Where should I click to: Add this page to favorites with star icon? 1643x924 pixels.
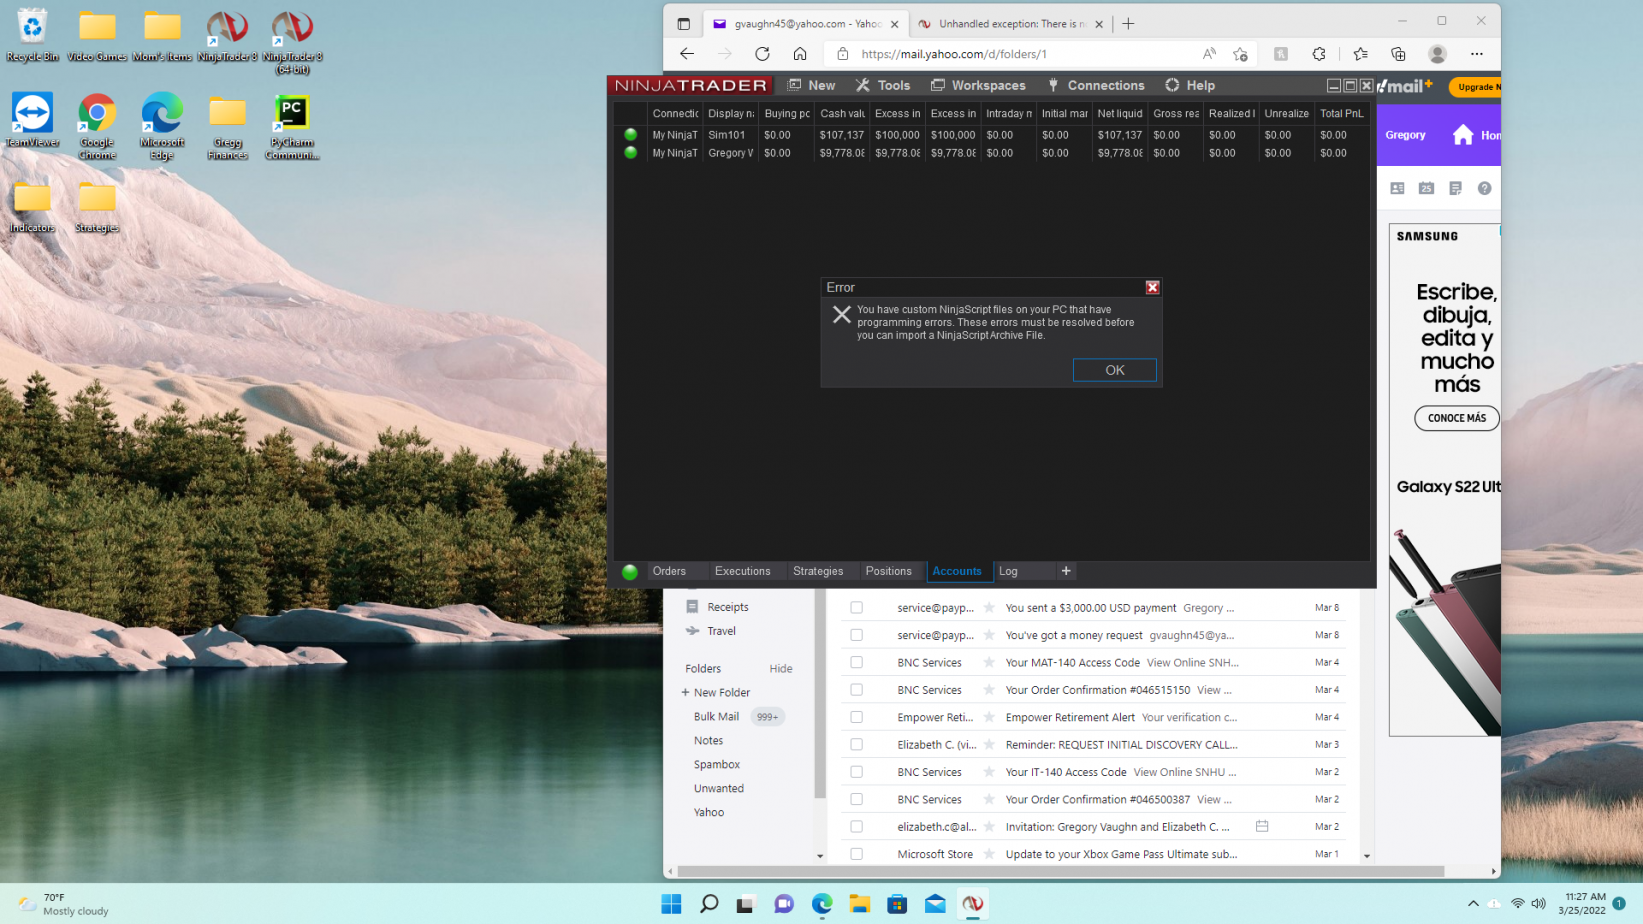[x=1241, y=54]
